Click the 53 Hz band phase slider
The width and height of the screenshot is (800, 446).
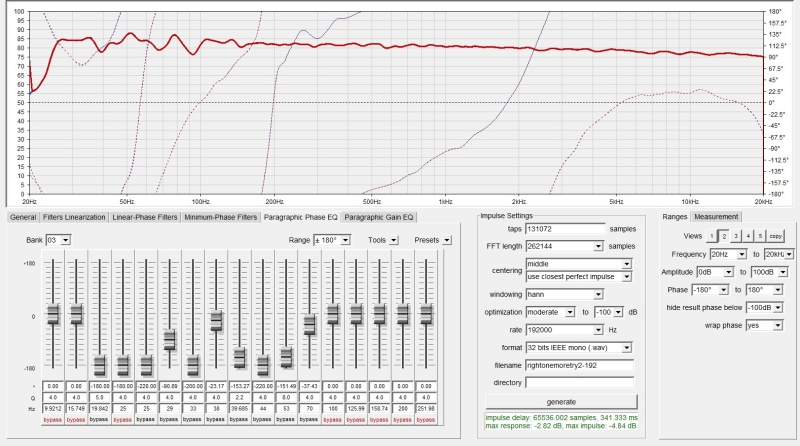(x=287, y=357)
